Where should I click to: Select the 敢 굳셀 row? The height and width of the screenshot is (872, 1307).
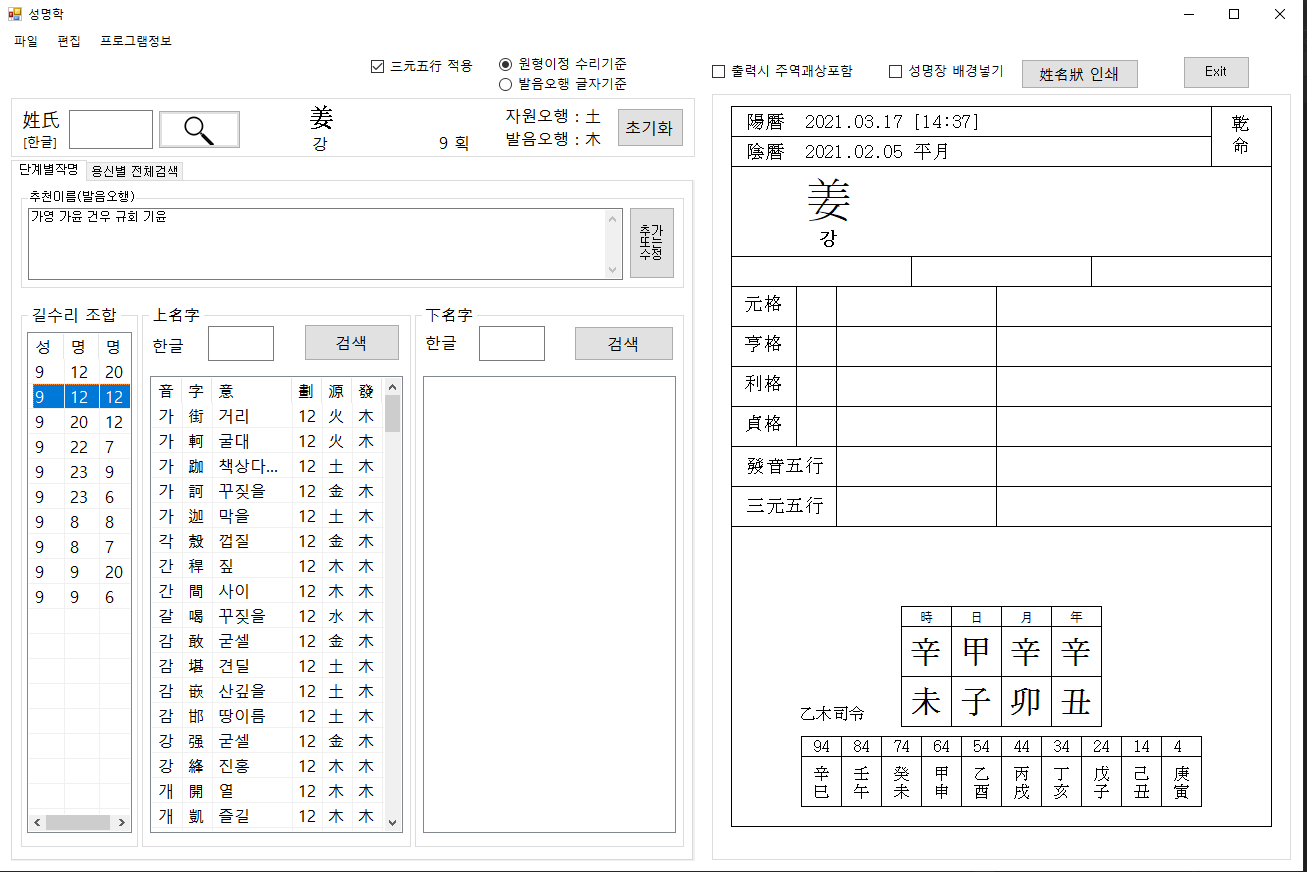[x=267, y=641]
